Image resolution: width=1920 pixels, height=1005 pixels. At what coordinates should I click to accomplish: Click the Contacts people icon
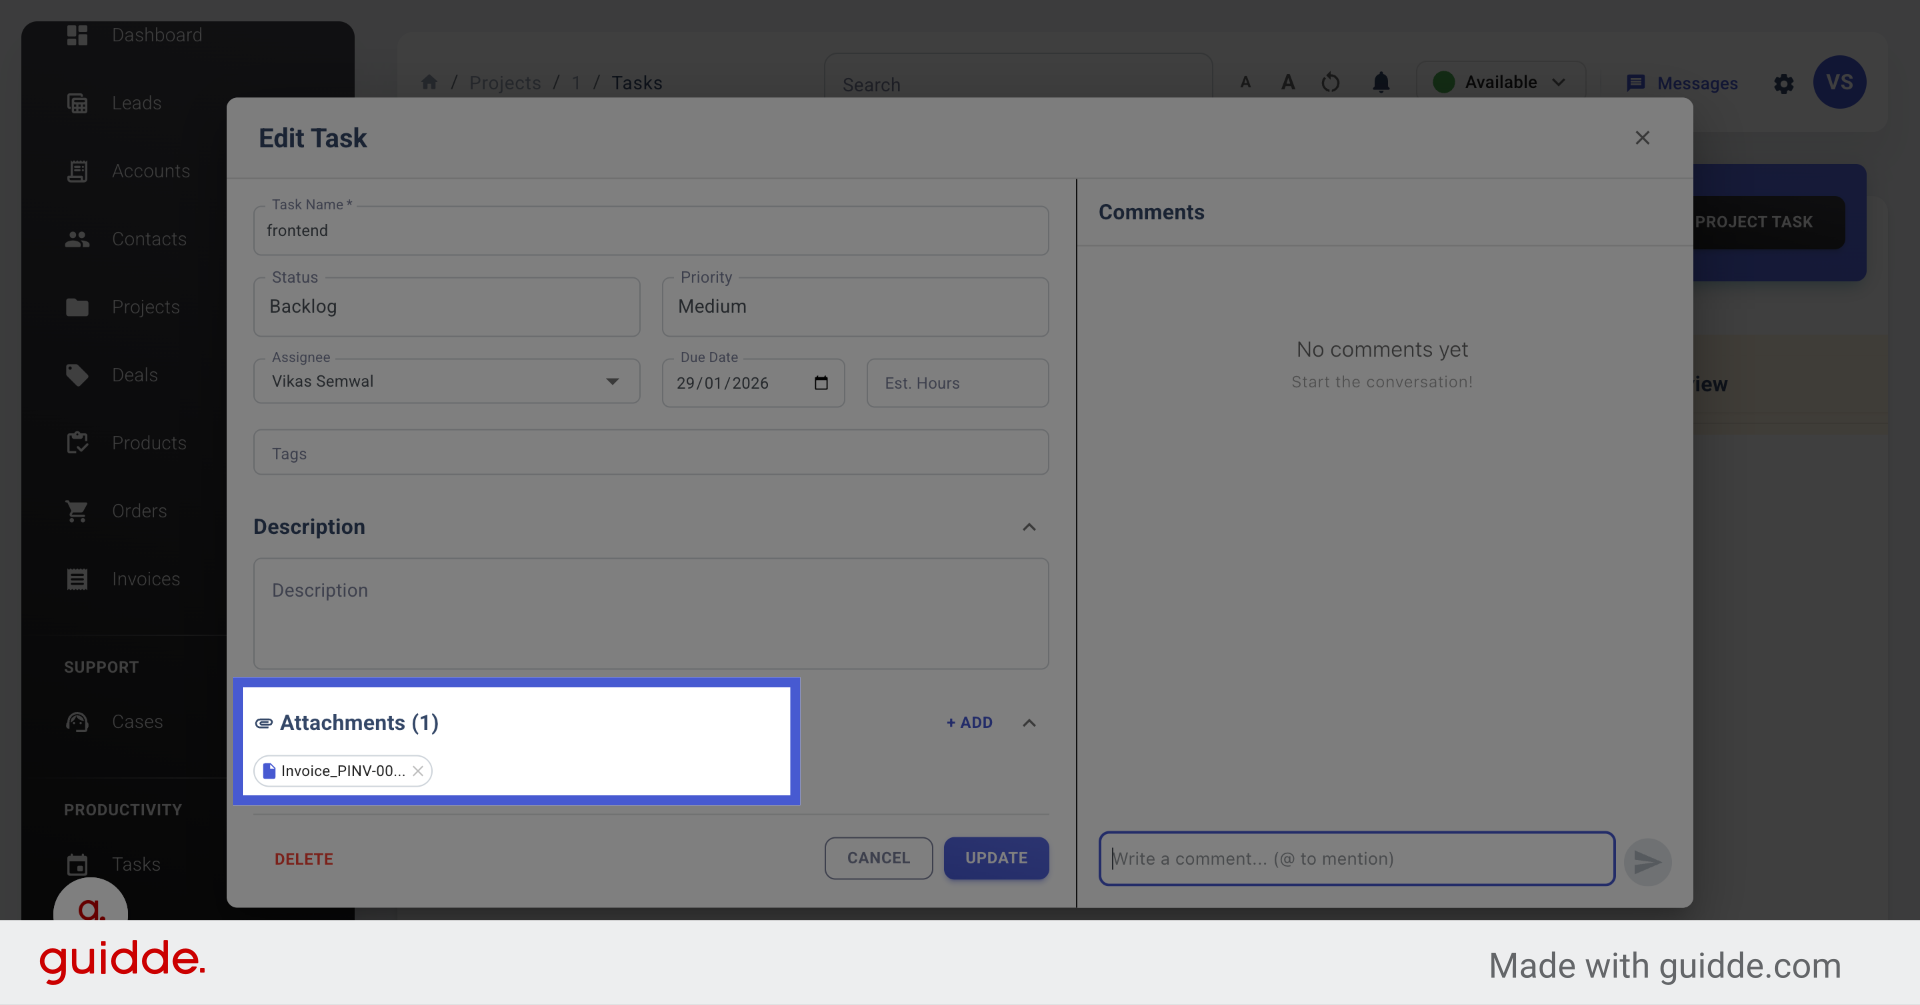(77, 239)
